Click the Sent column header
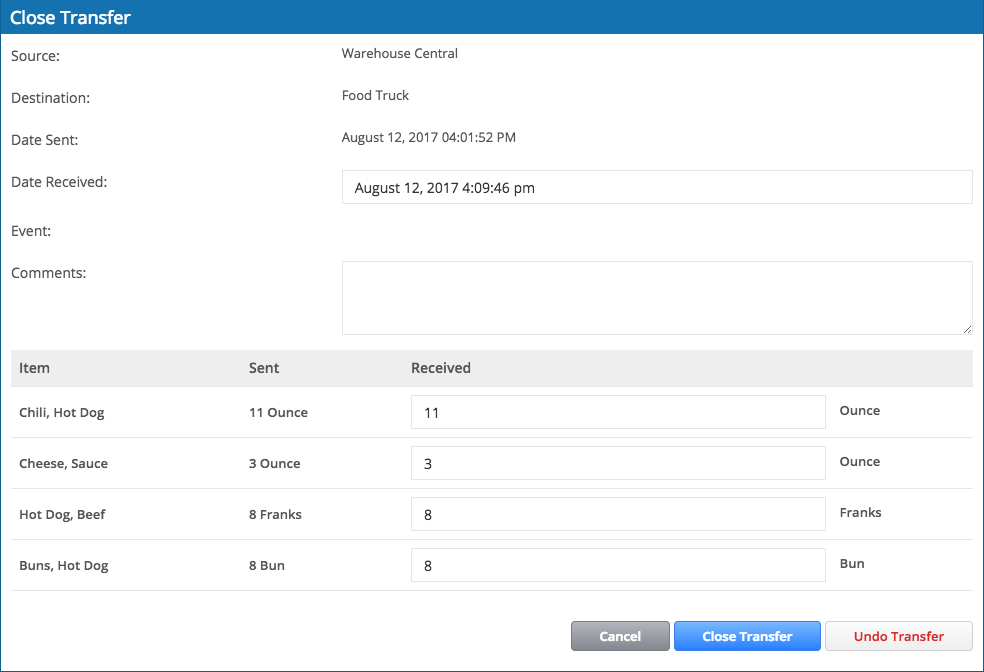This screenshot has height=672, width=984. click(x=264, y=368)
